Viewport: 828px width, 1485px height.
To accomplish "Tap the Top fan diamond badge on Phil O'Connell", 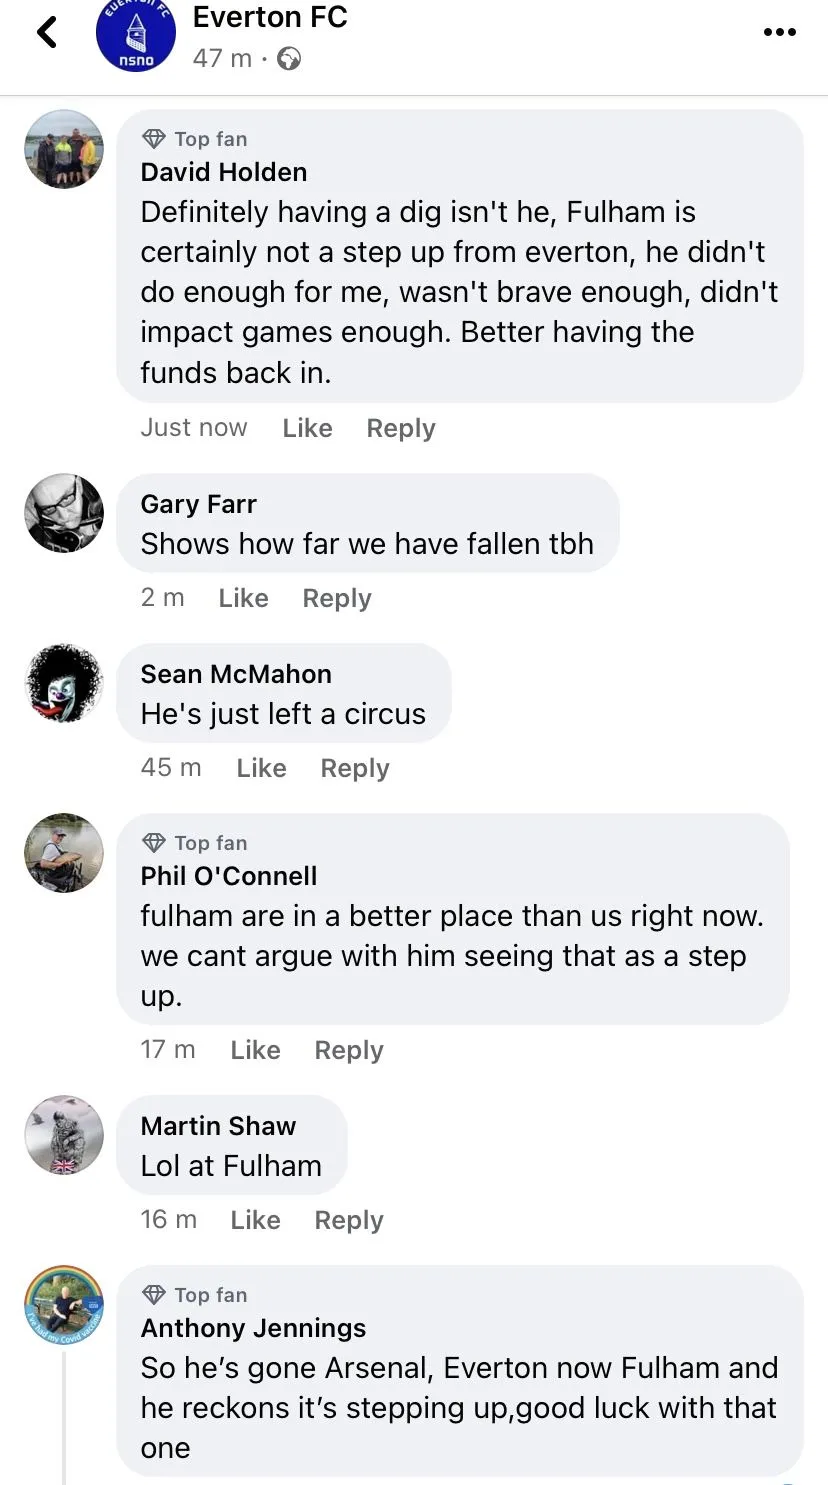I will point(154,843).
